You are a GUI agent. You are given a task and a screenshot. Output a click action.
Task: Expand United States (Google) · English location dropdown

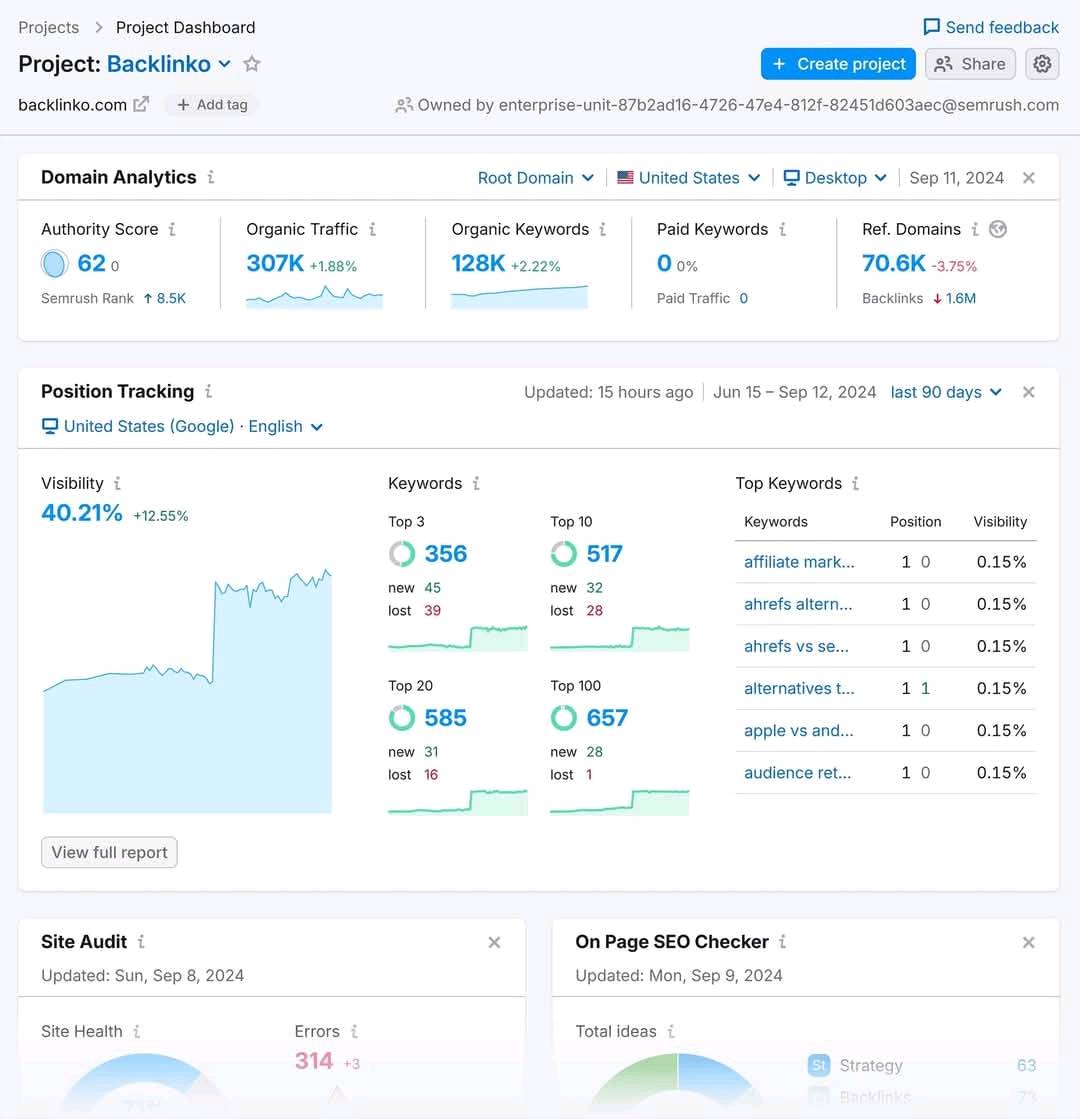[x=183, y=426]
